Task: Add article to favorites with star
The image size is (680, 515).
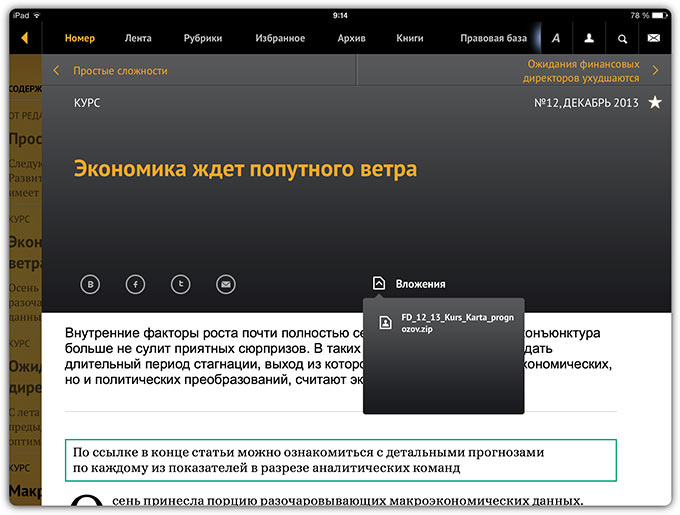Action: coord(655,102)
